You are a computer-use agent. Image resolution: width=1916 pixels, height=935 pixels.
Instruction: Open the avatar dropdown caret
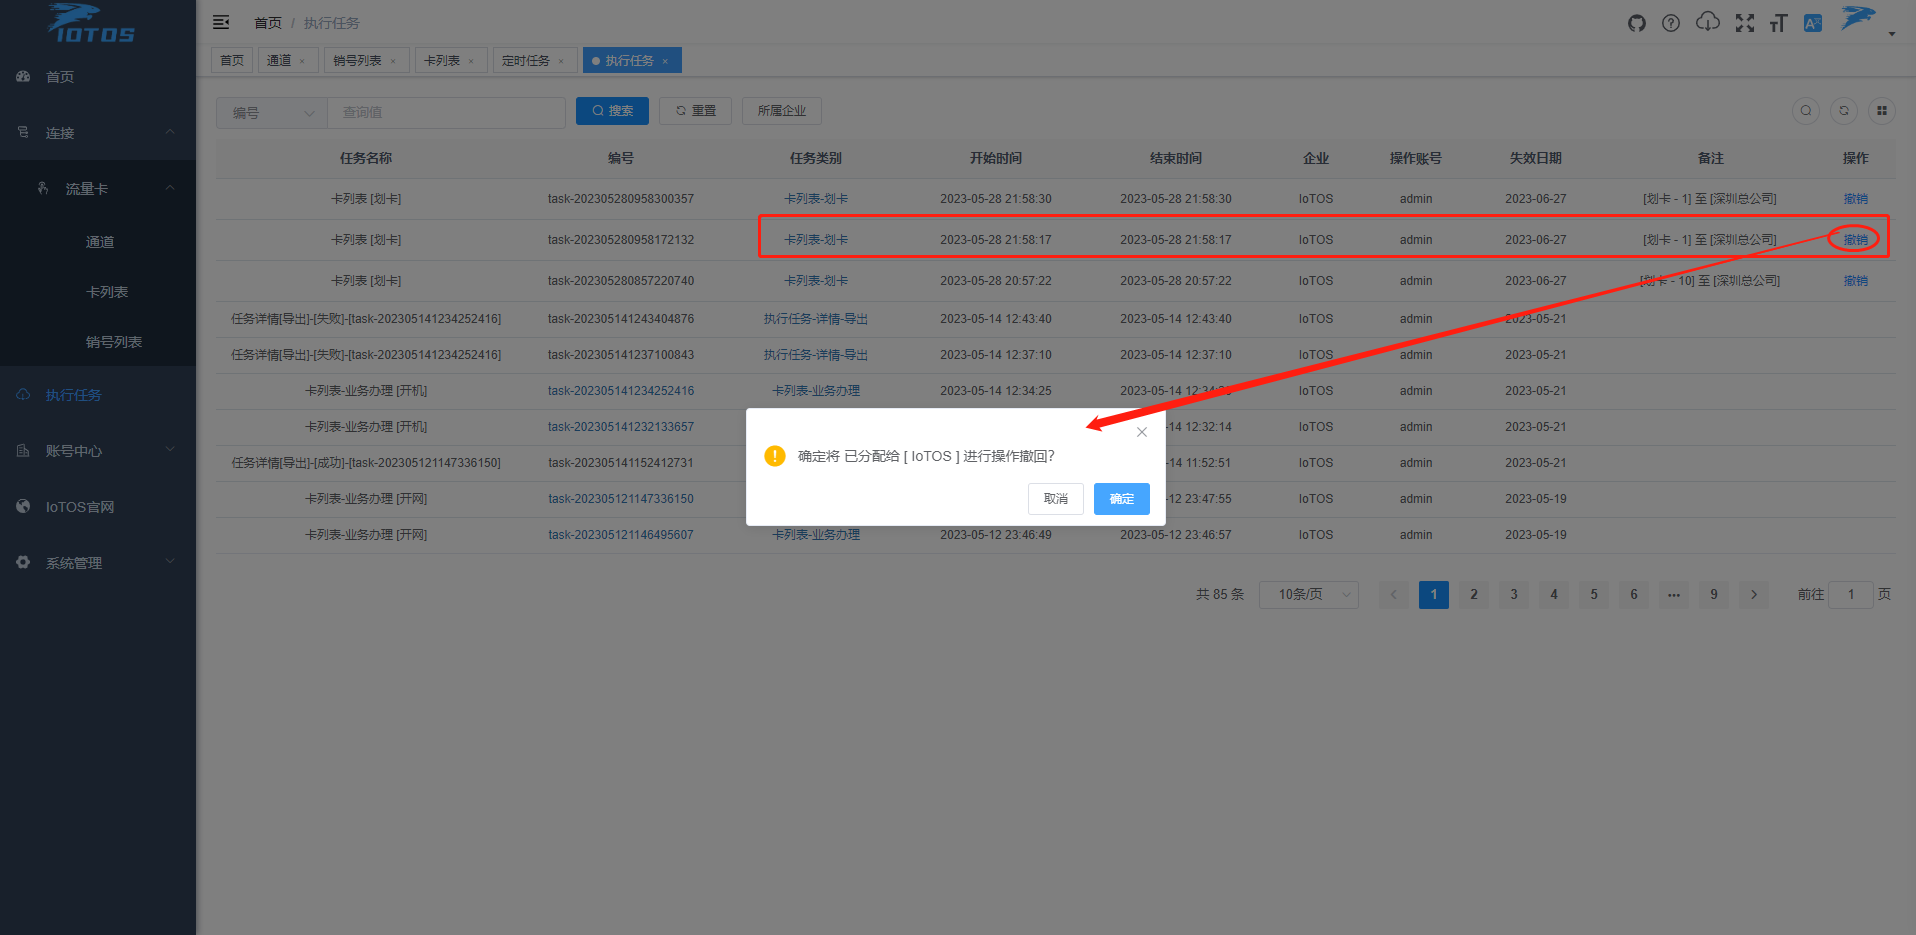tap(1892, 34)
